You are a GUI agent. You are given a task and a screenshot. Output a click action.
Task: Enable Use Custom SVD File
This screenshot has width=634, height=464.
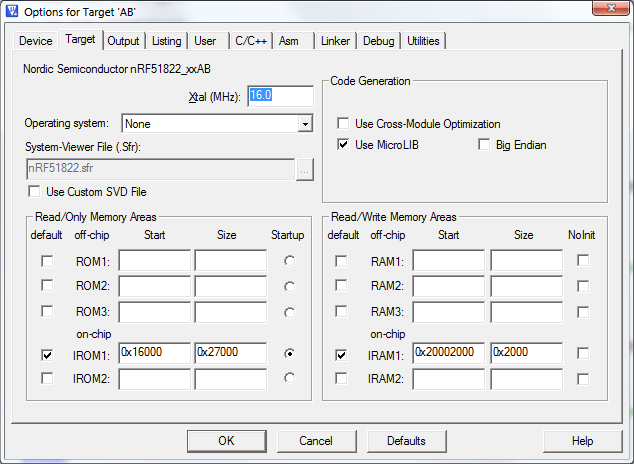coord(35,191)
